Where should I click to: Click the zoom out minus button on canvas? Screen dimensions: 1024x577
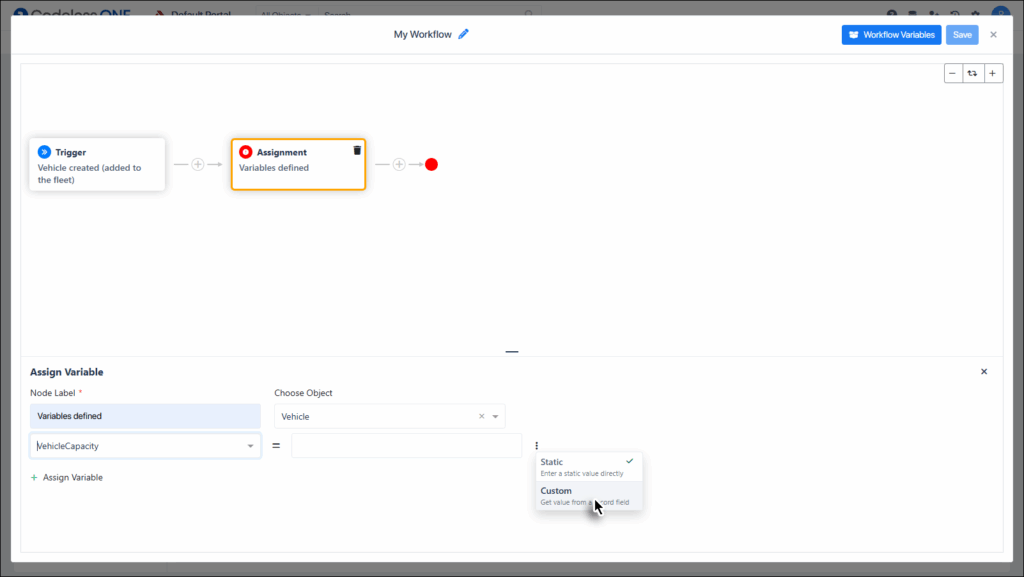click(x=953, y=73)
